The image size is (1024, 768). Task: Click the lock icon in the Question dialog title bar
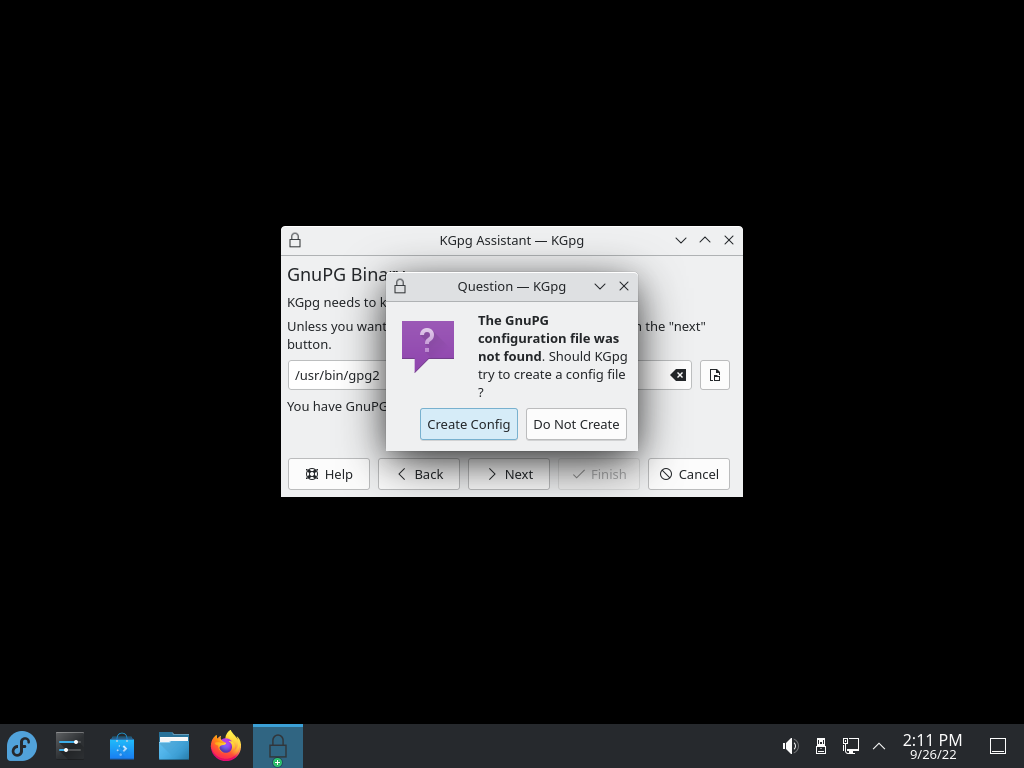tap(400, 286)
